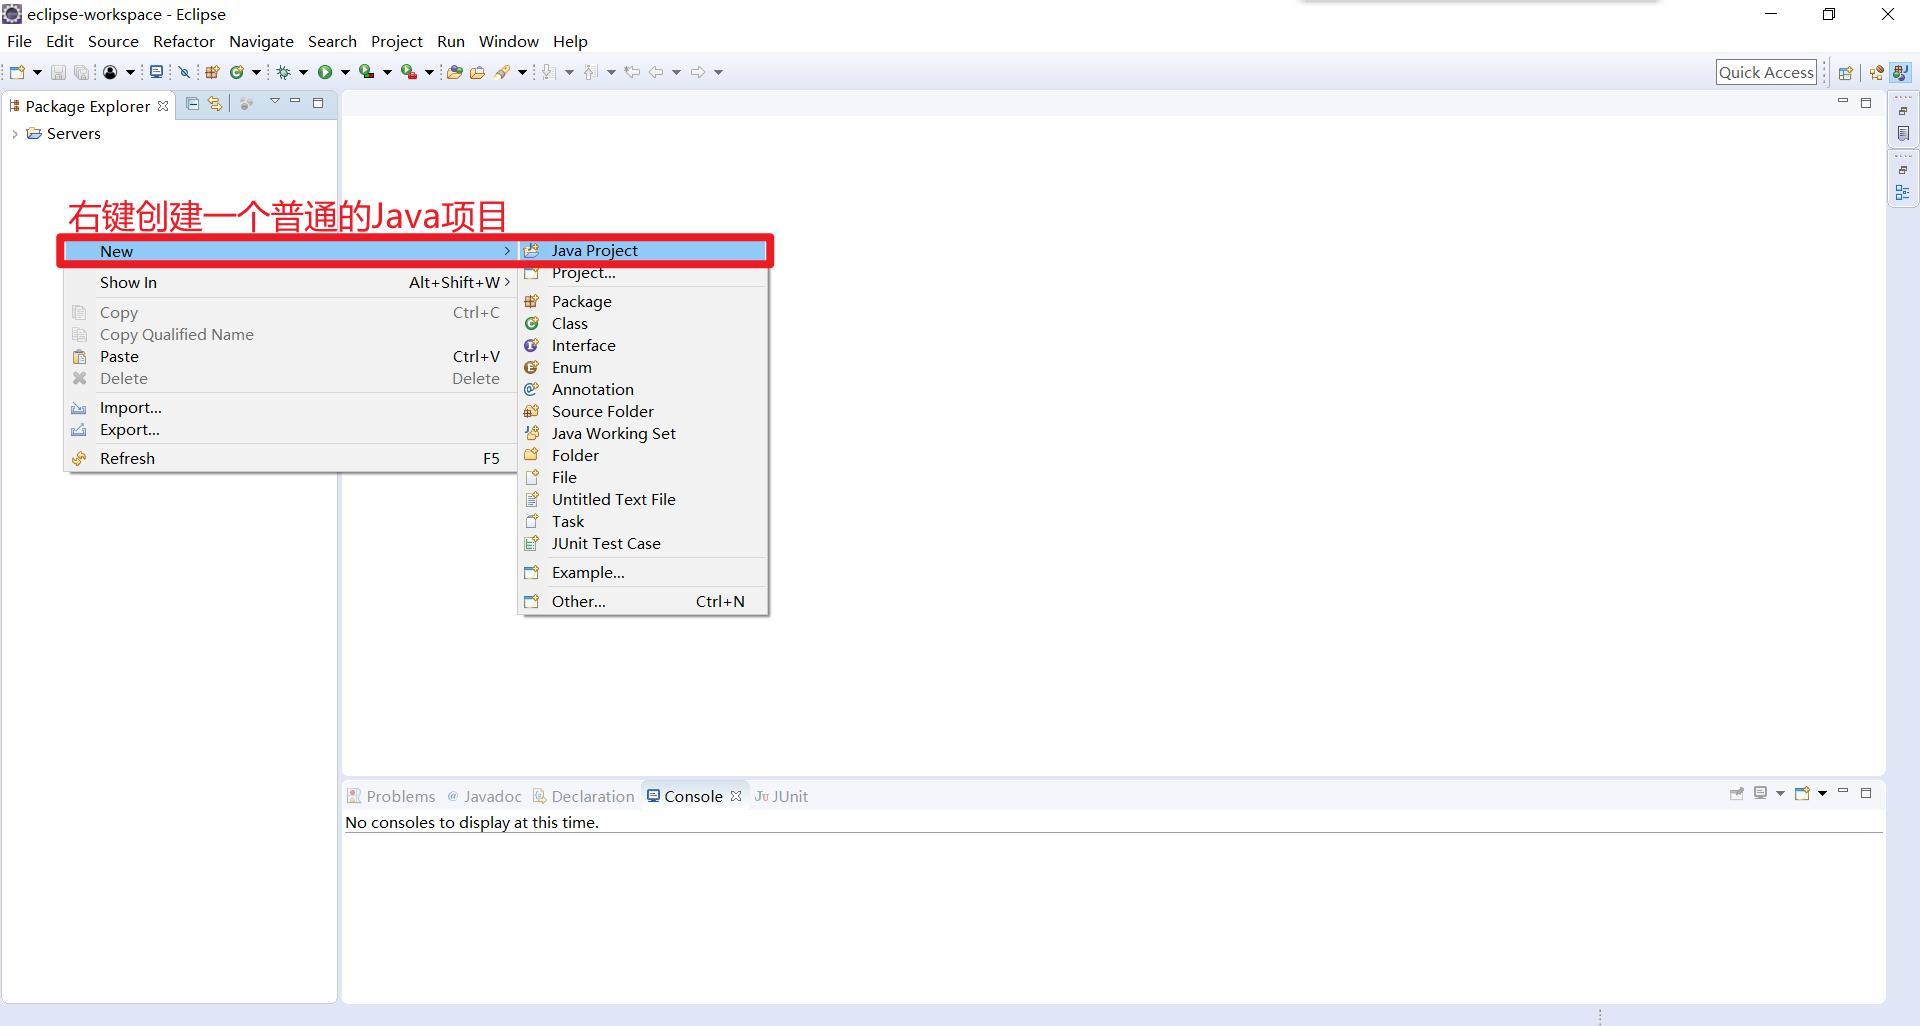Click the Next Annotation icon
This screenshot has height=1026, width=1920.
click(549, 72)
